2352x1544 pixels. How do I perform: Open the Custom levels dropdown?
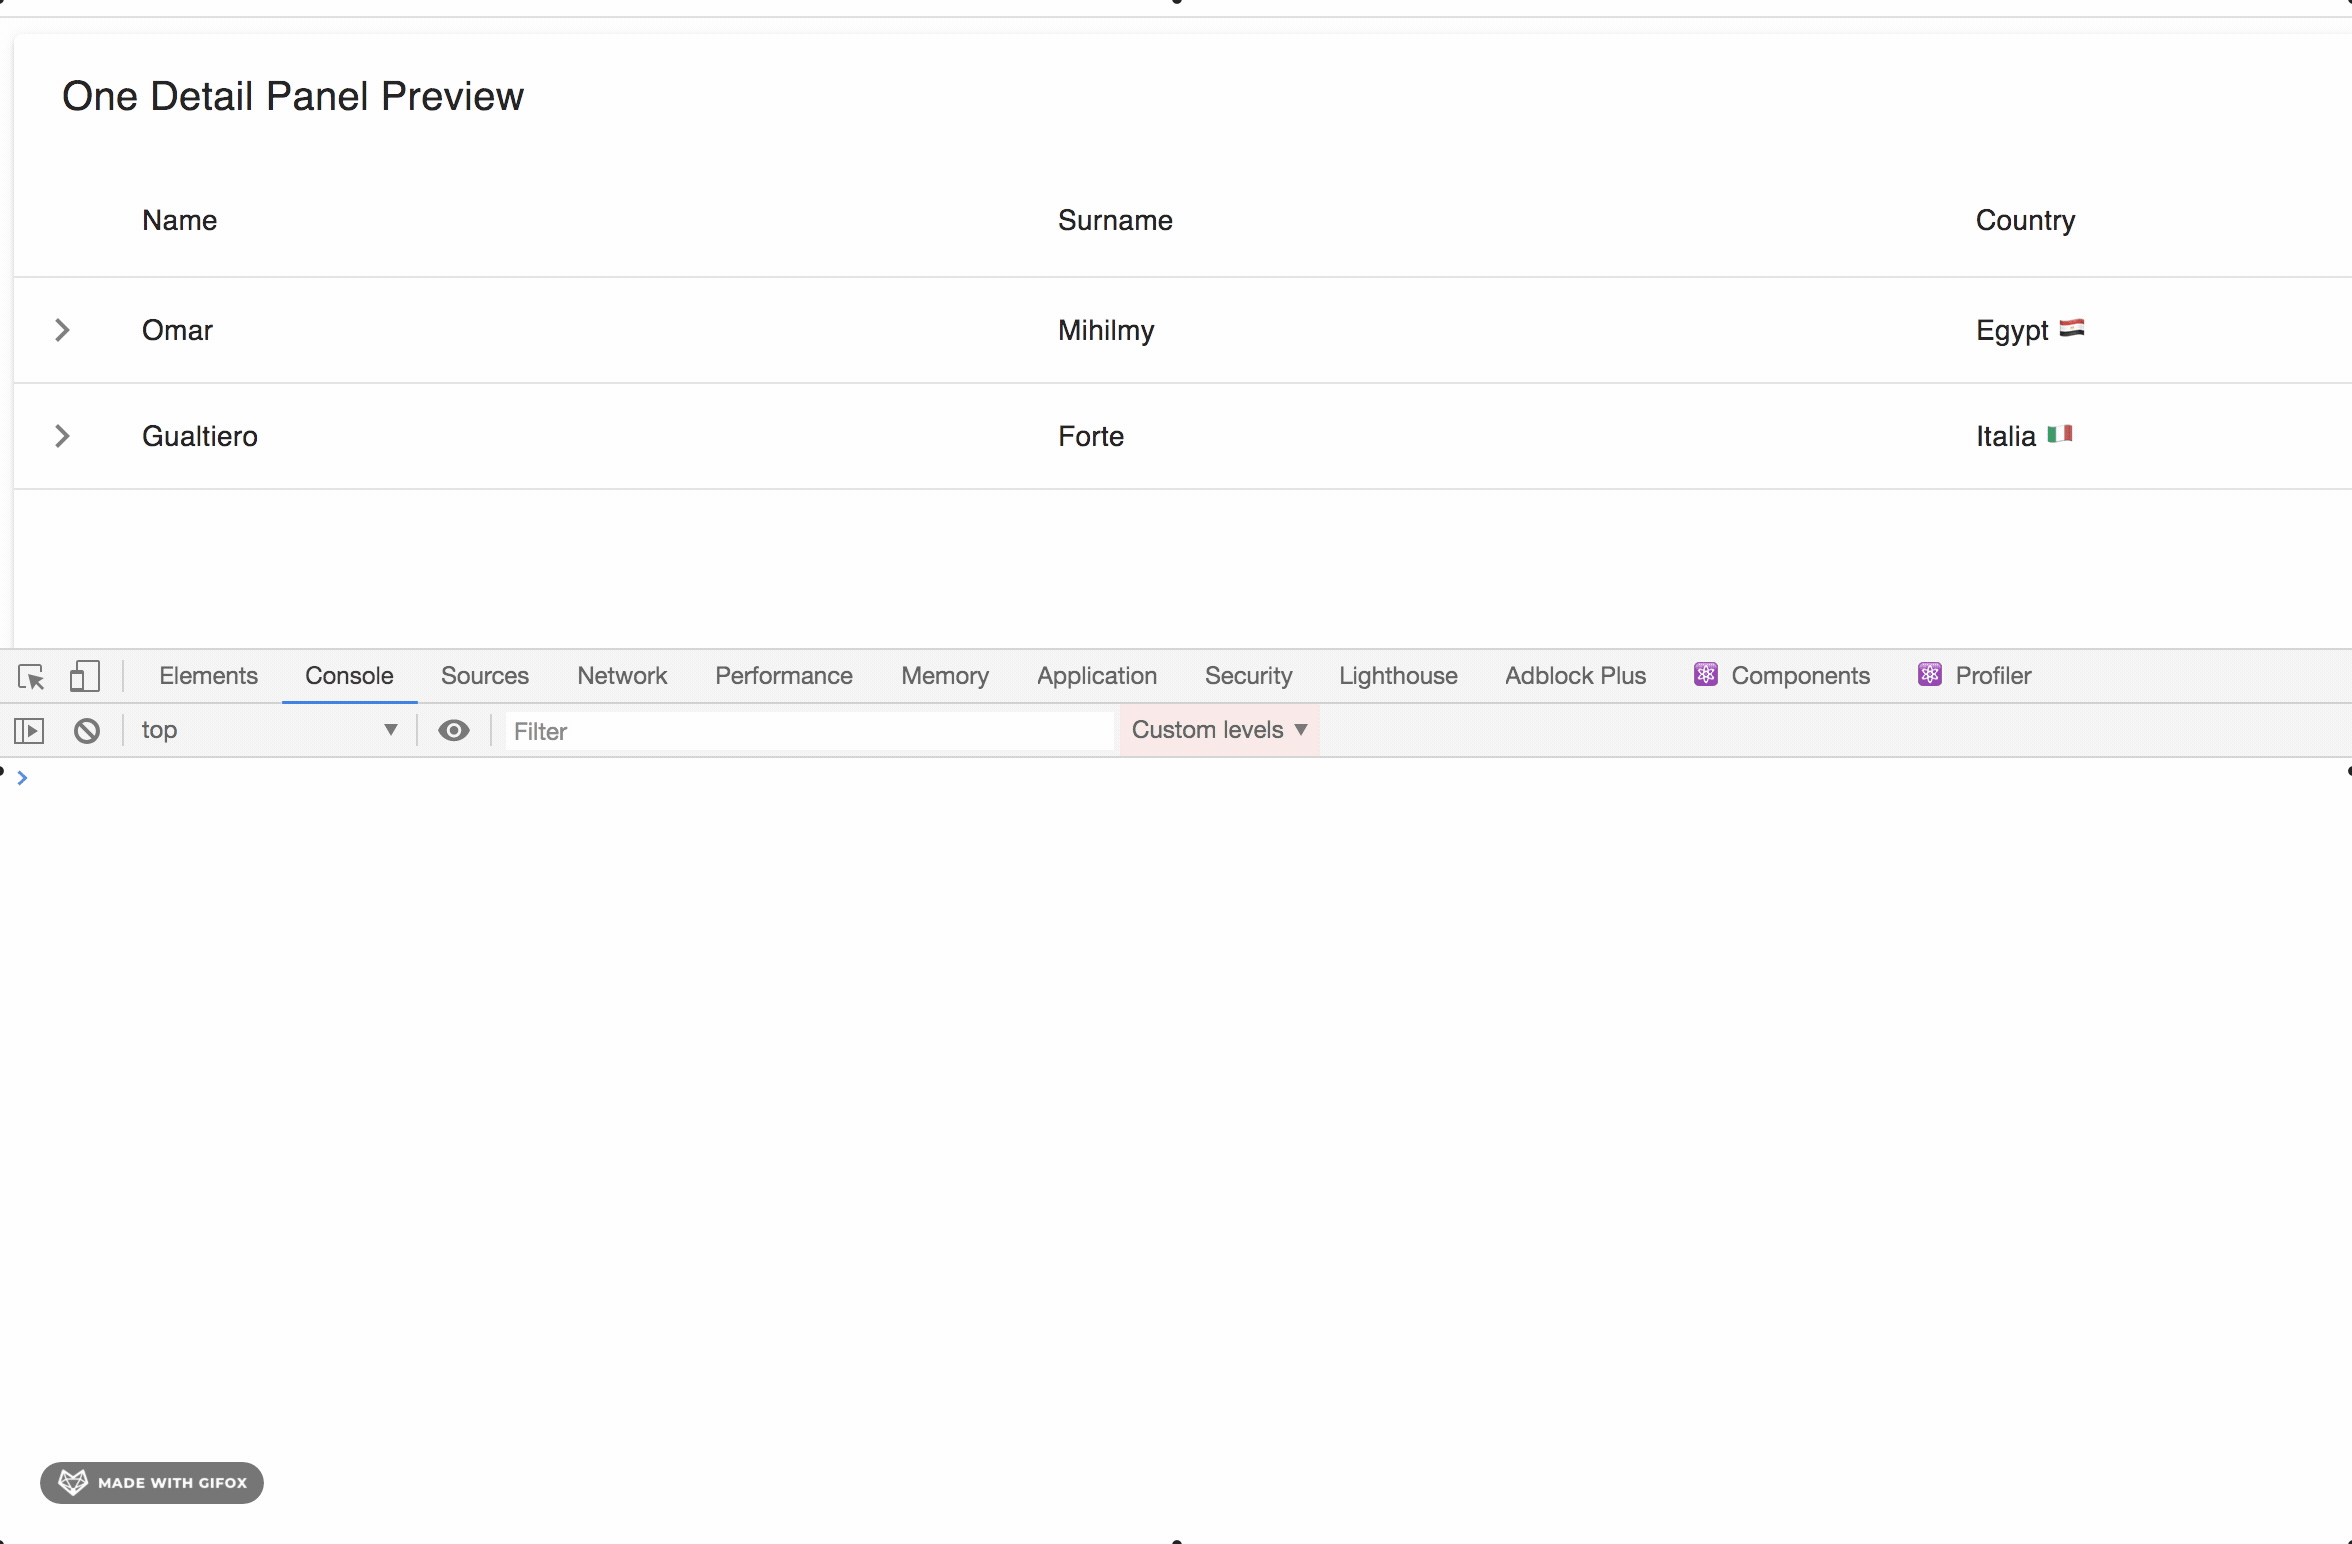point(1218,730)
